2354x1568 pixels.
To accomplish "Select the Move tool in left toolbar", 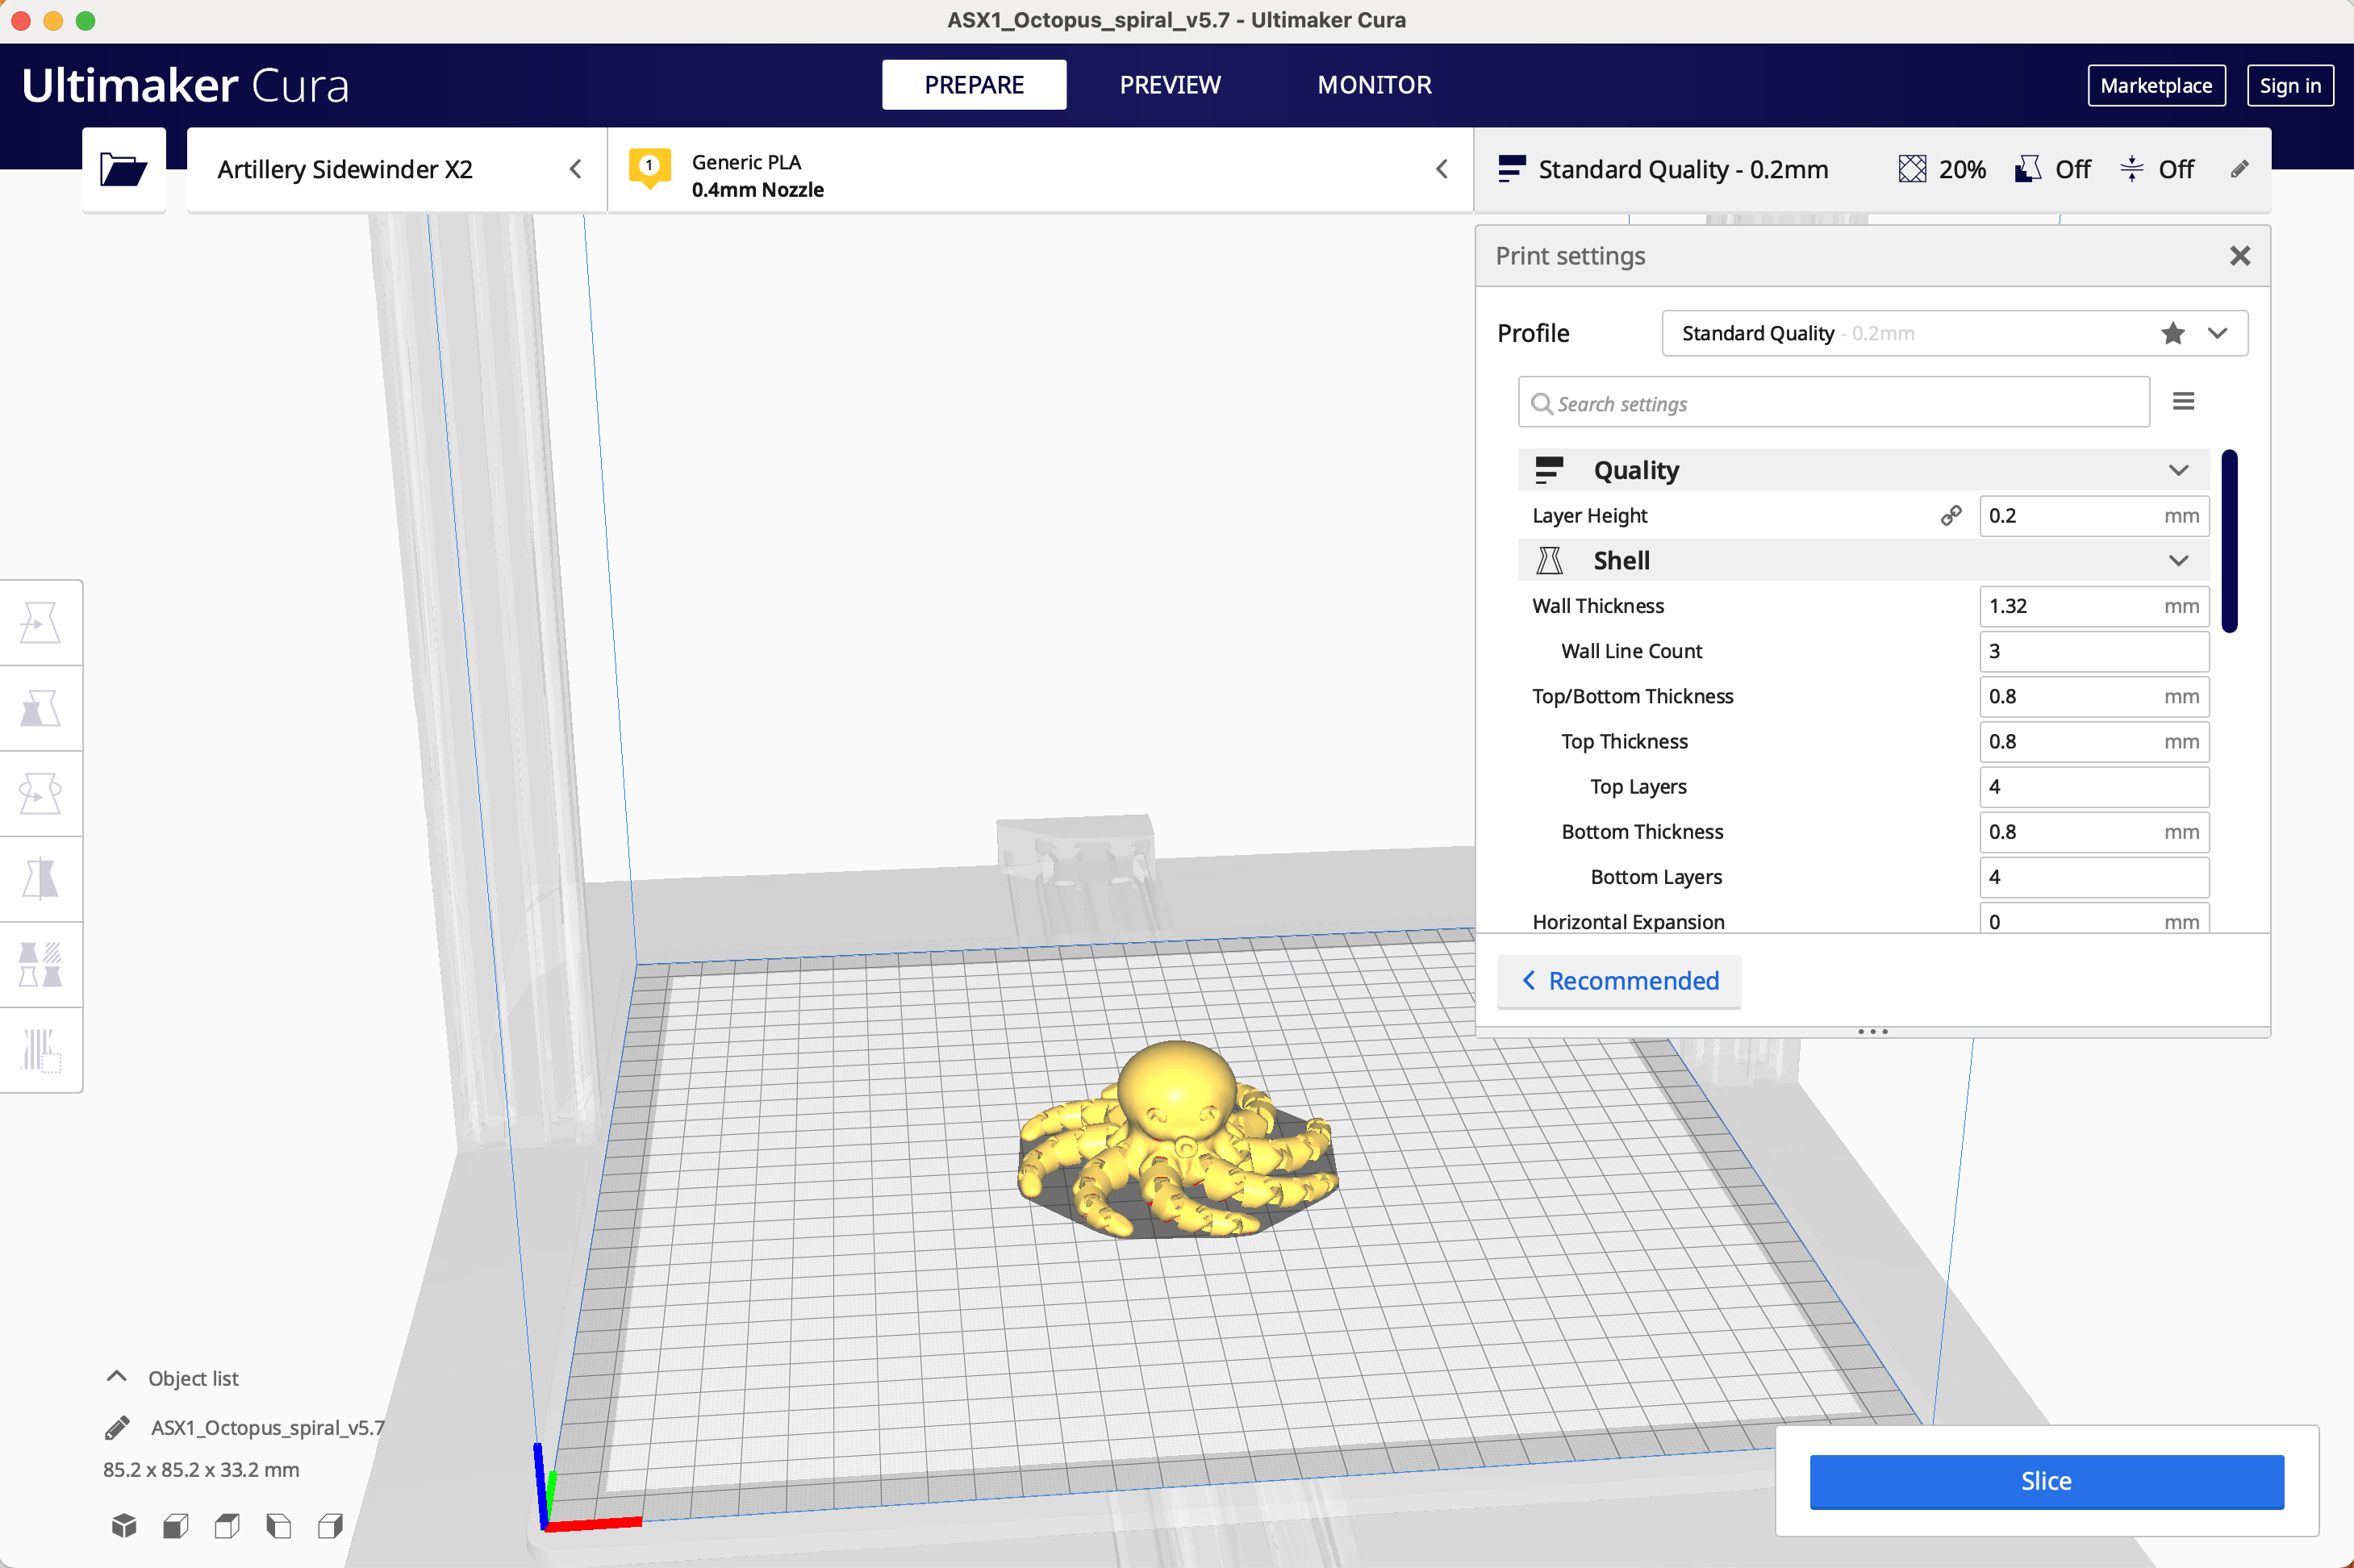I will [x=41, y=623].
